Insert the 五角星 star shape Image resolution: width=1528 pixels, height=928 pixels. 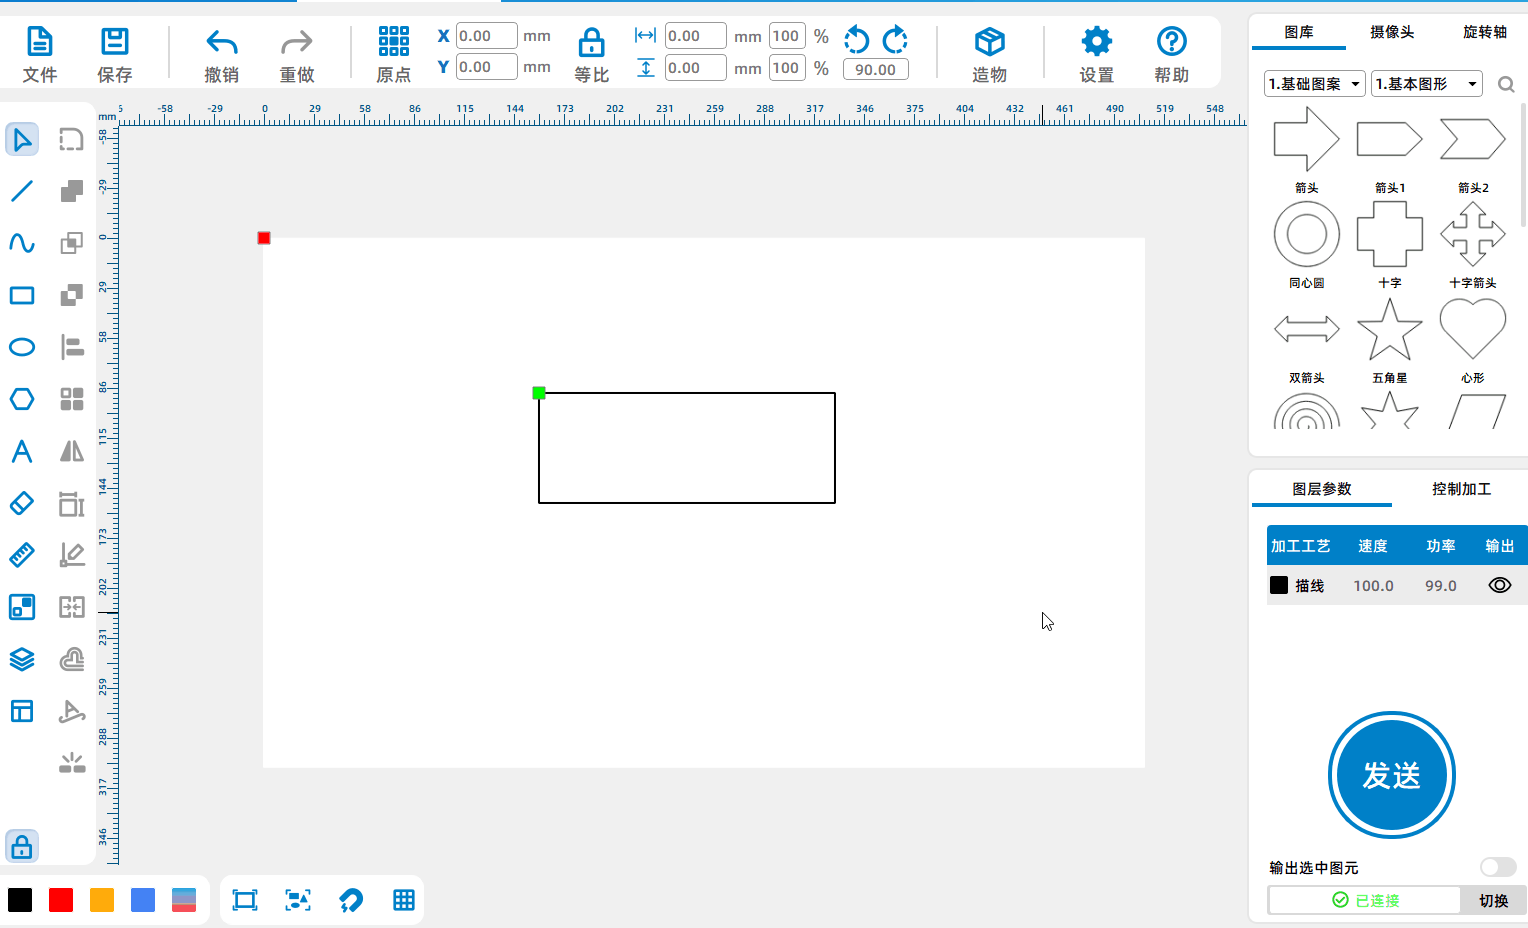1389,329
